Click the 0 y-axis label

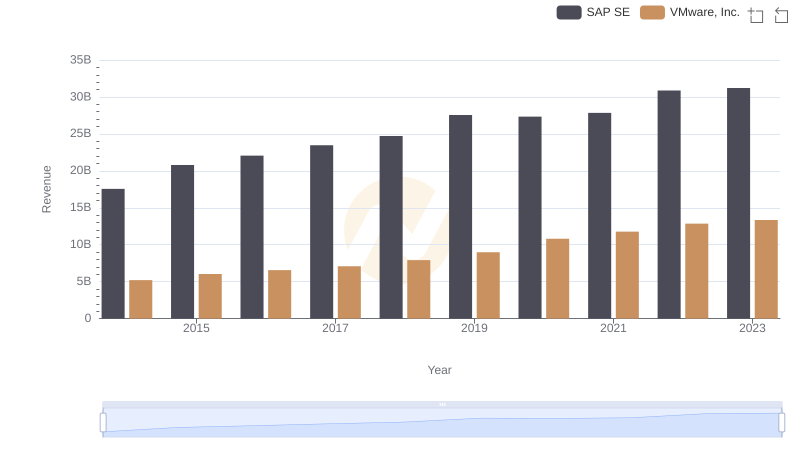[x=88, y=318]
